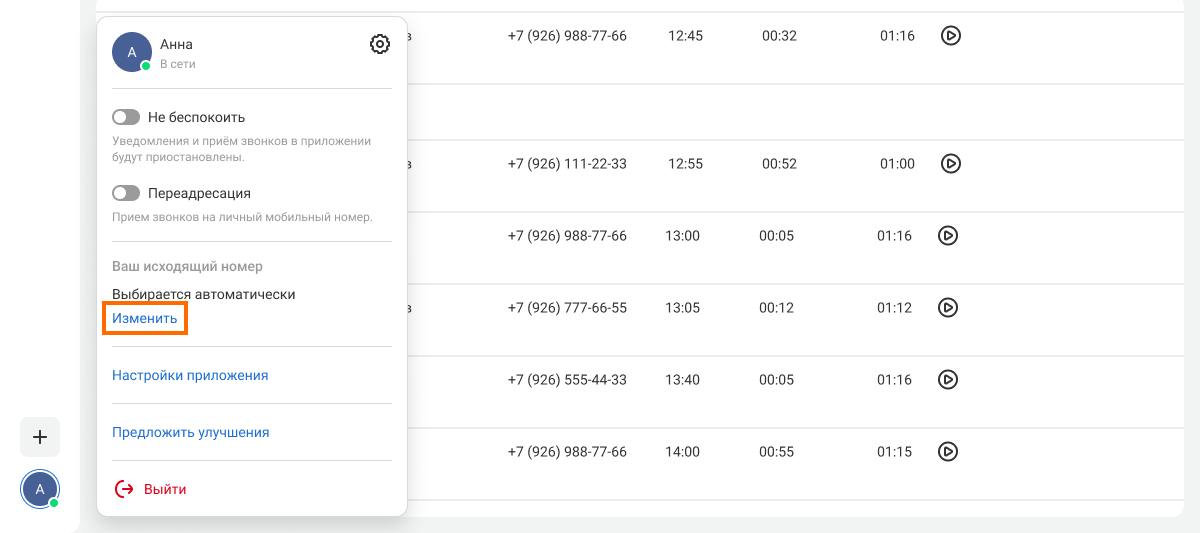Select phone number +7 (926) 555-44-33
Screen dimensions: 1200x533
click(567, 380)
